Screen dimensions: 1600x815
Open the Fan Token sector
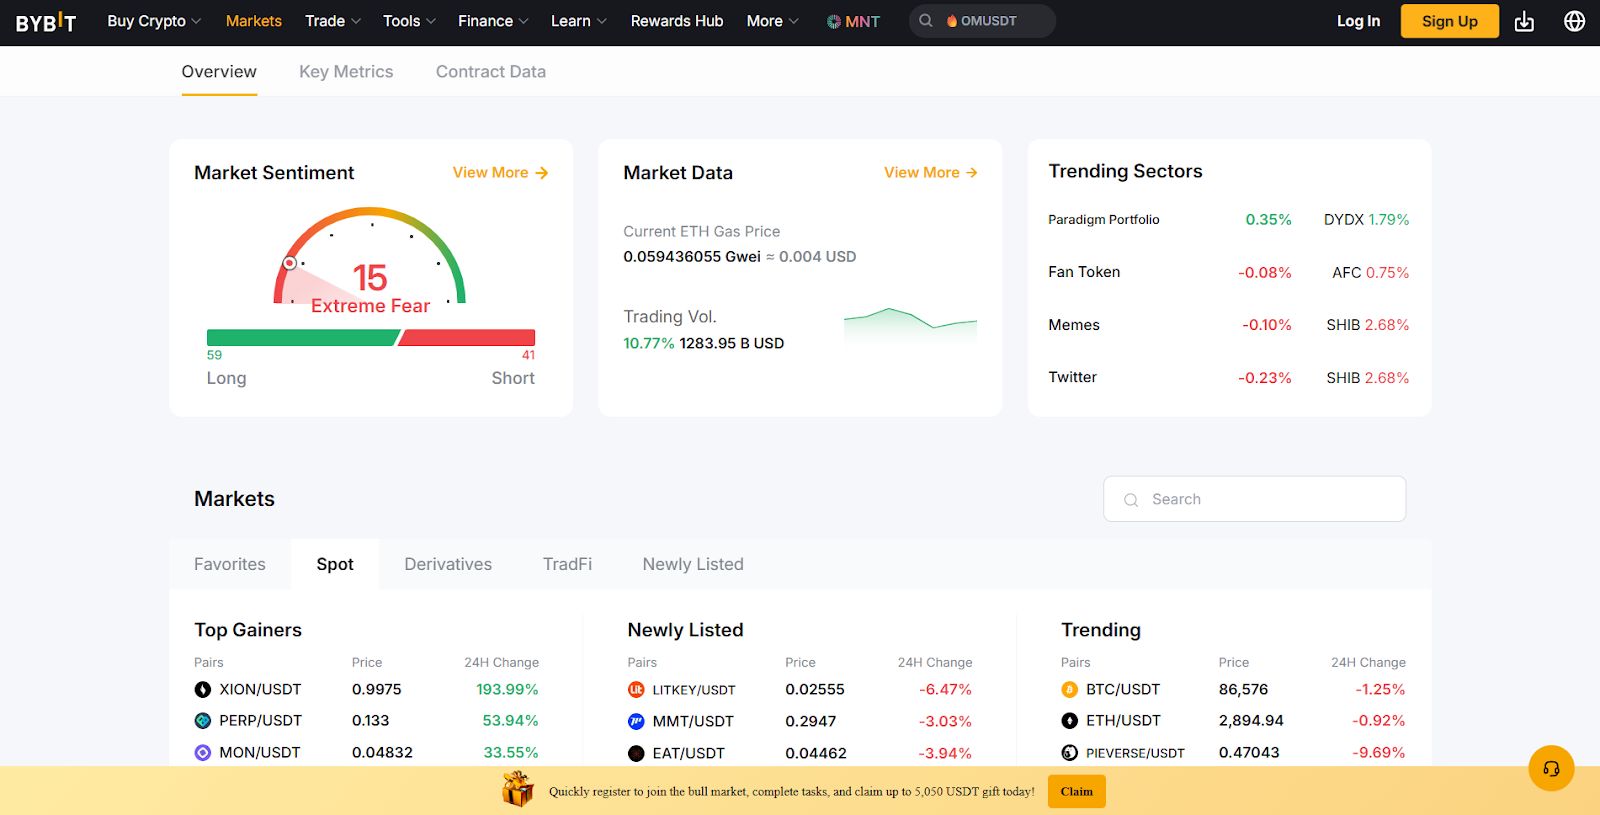pos(1084,272)
